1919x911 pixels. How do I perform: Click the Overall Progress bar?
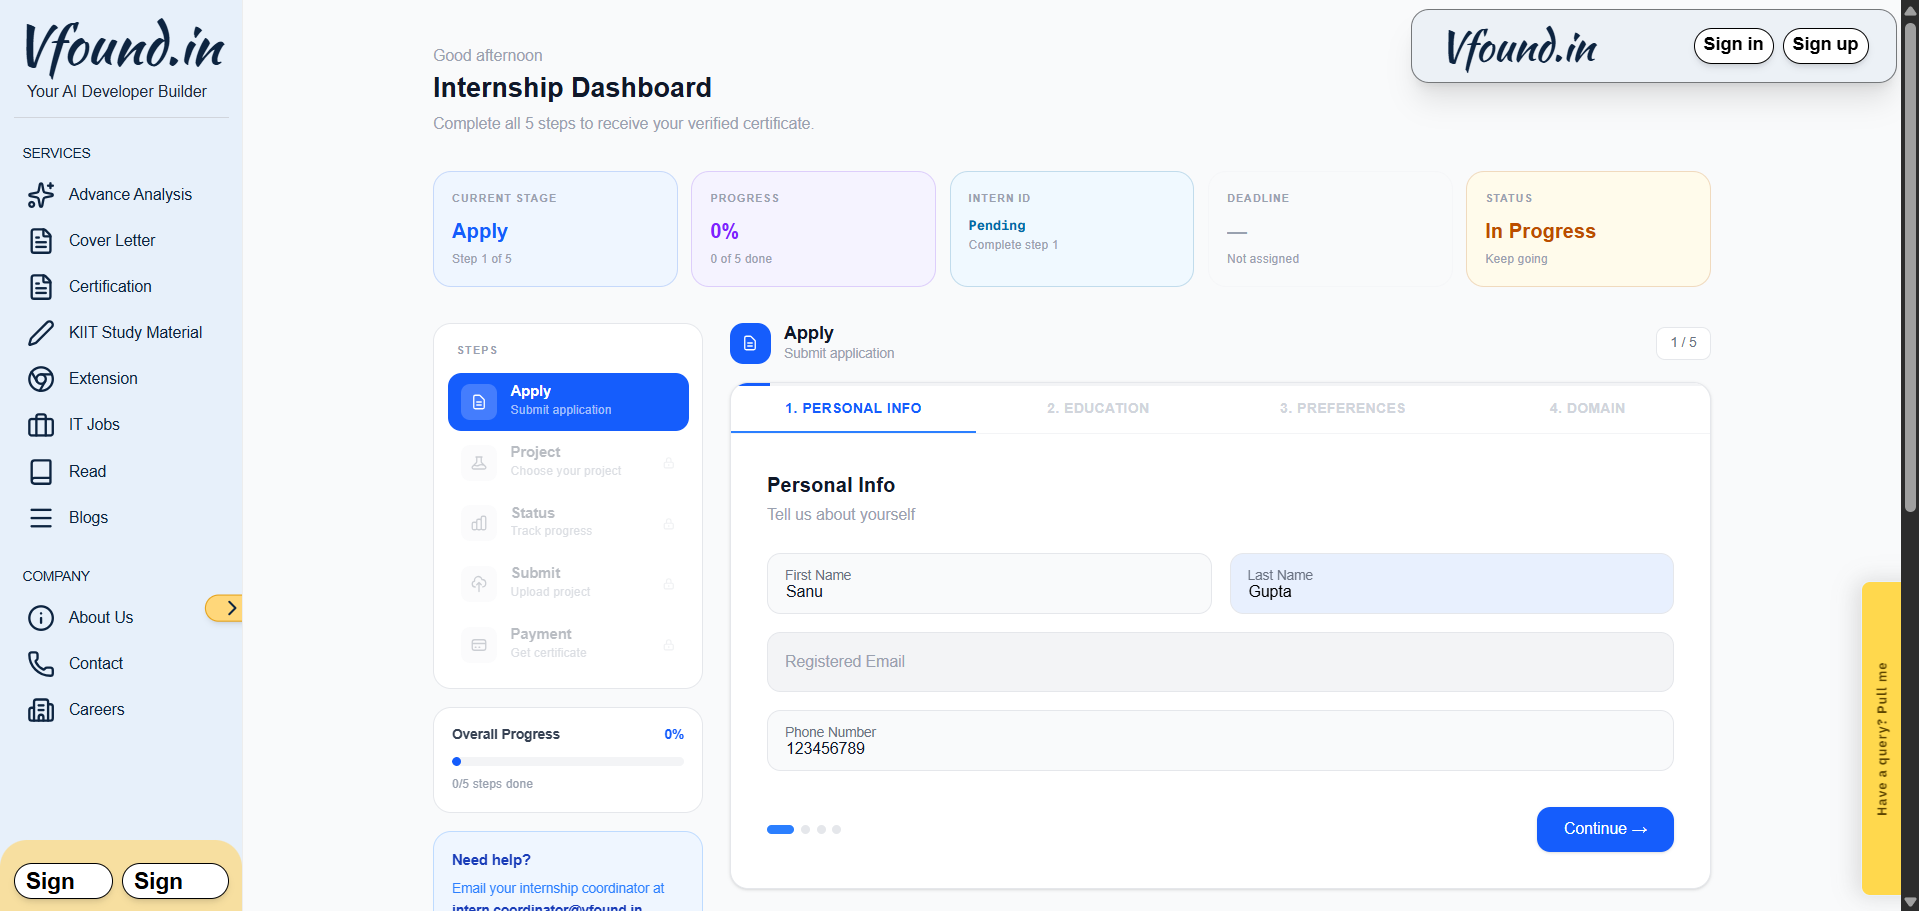[567, 762]
